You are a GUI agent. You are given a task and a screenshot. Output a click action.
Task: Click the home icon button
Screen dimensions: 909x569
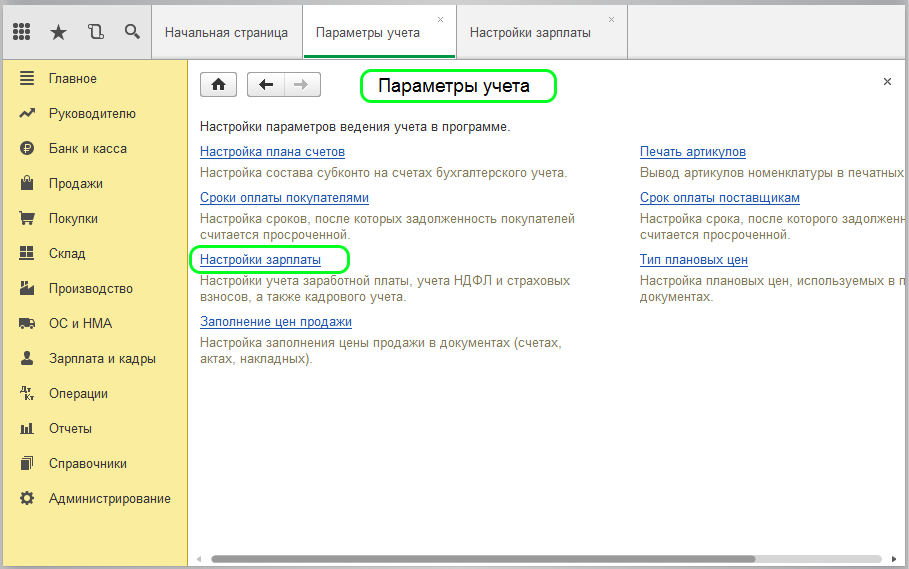(218, 85)
